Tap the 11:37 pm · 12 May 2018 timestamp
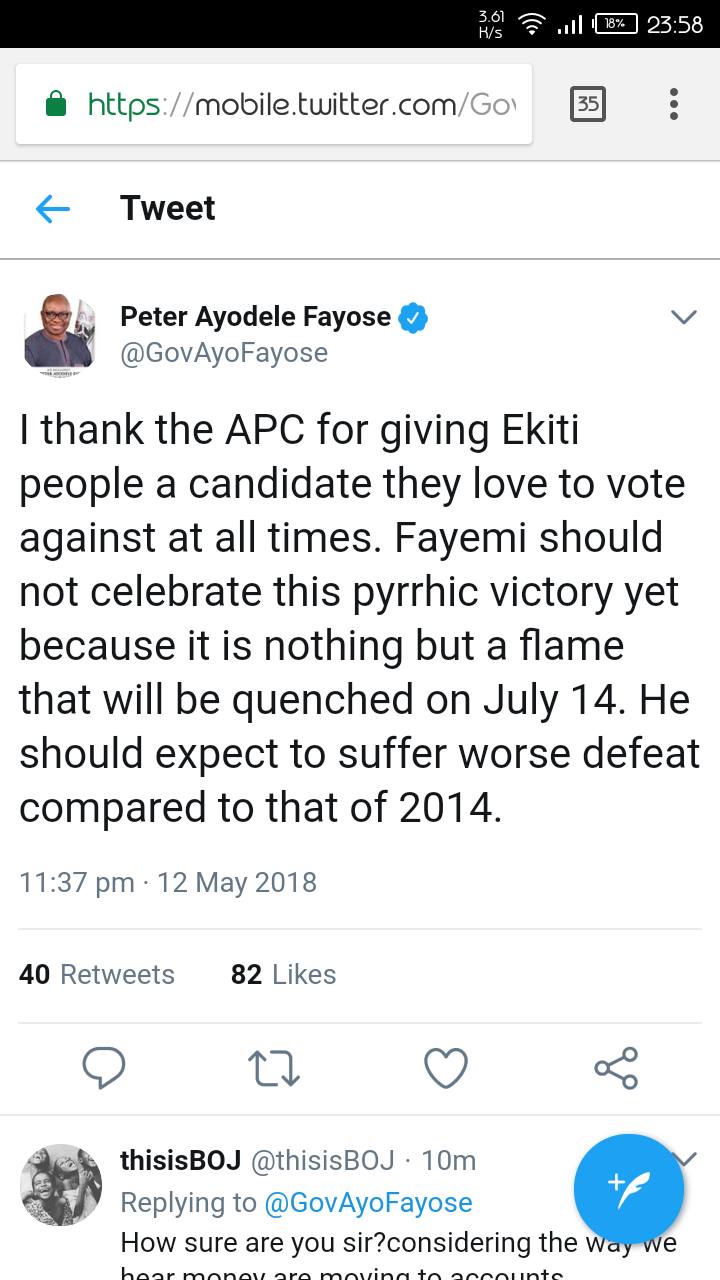Screen dimensions: 720x1280 pos(168,883)
